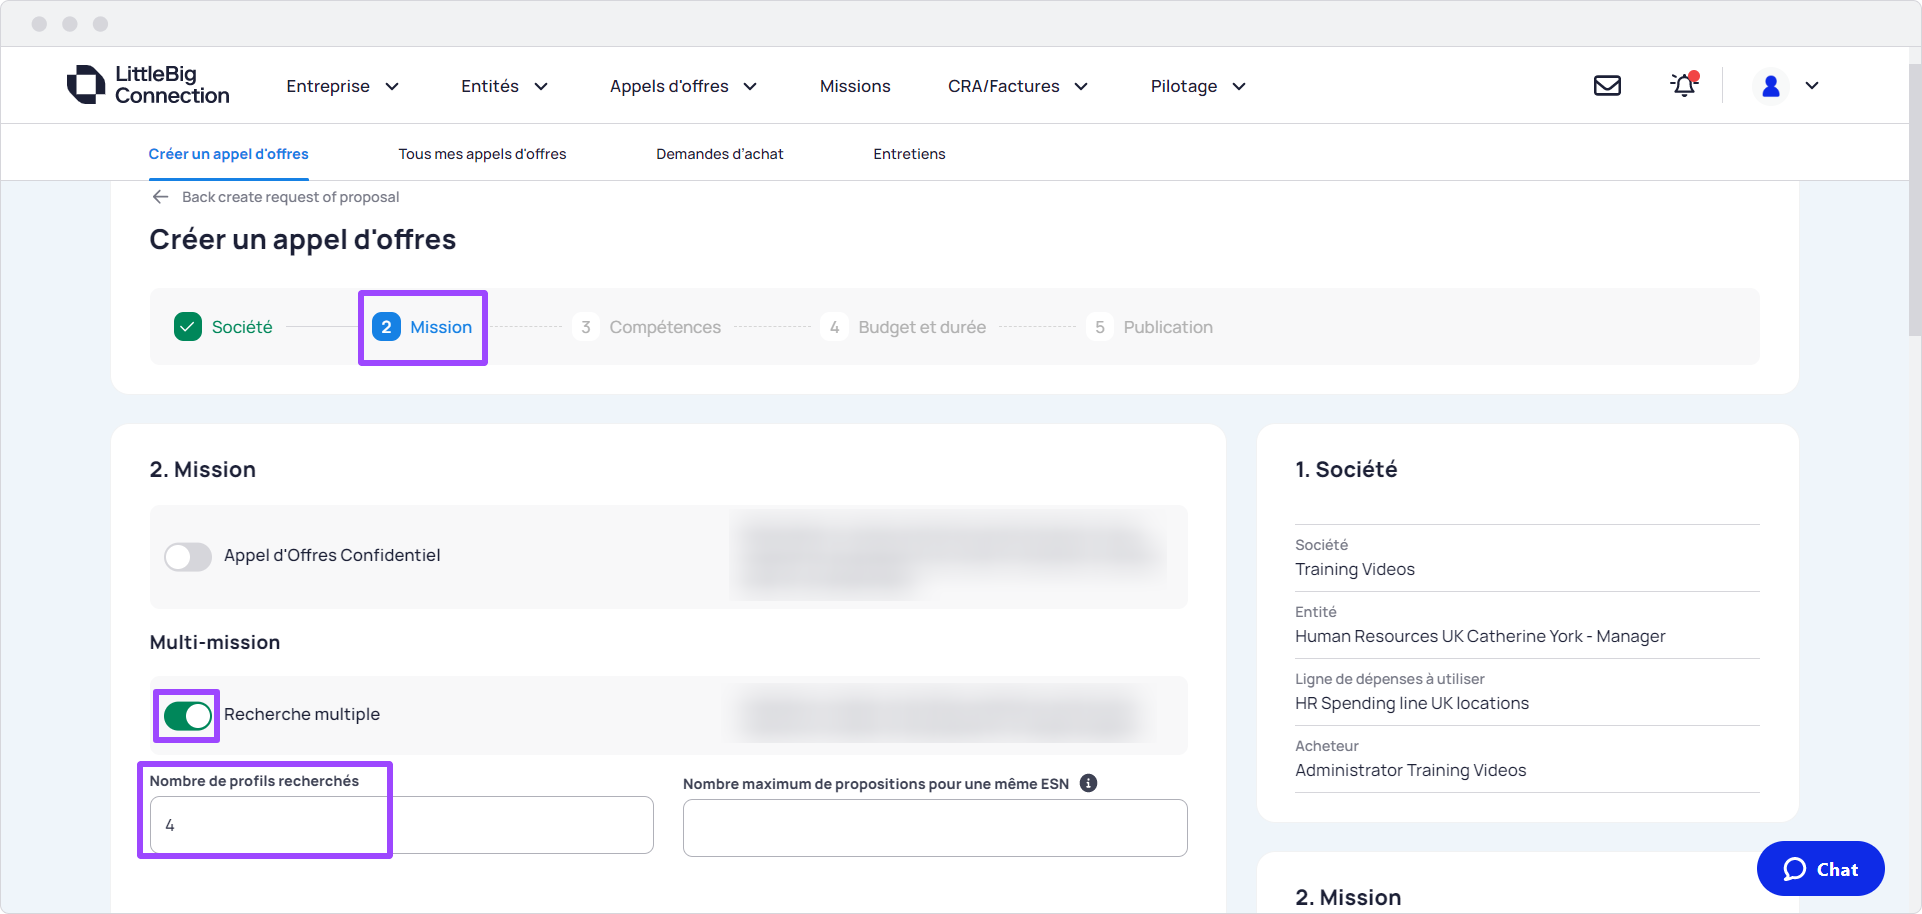Disable the Recherche multiple switch

(x=188, y=715)
